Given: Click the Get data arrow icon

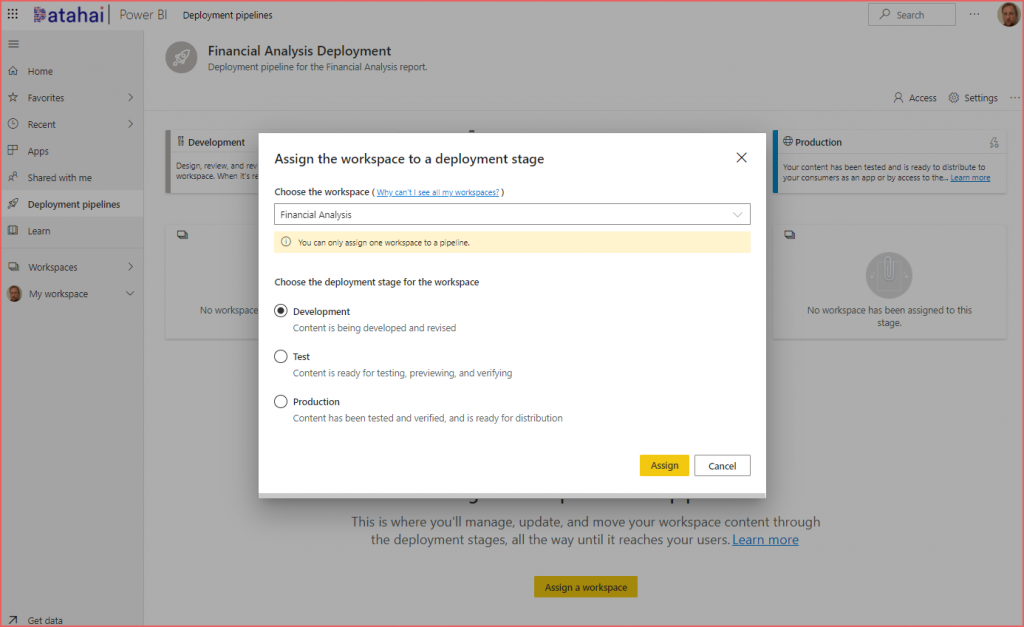Looking at the screenshot, I should coord(13,620).
